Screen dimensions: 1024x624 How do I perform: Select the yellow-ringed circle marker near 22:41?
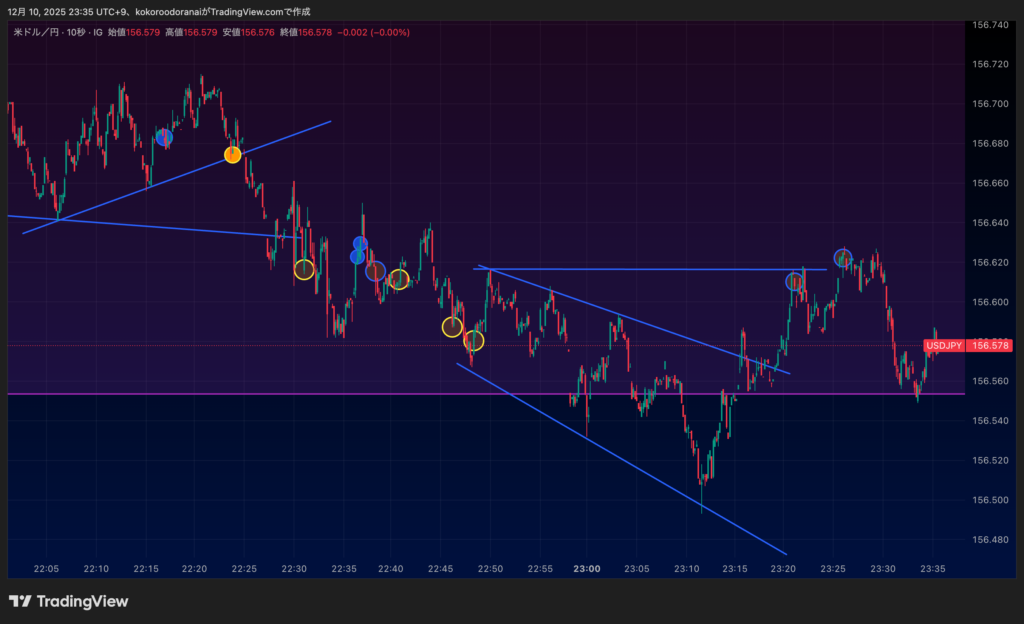pyautogui.click(x=399, y=279)
